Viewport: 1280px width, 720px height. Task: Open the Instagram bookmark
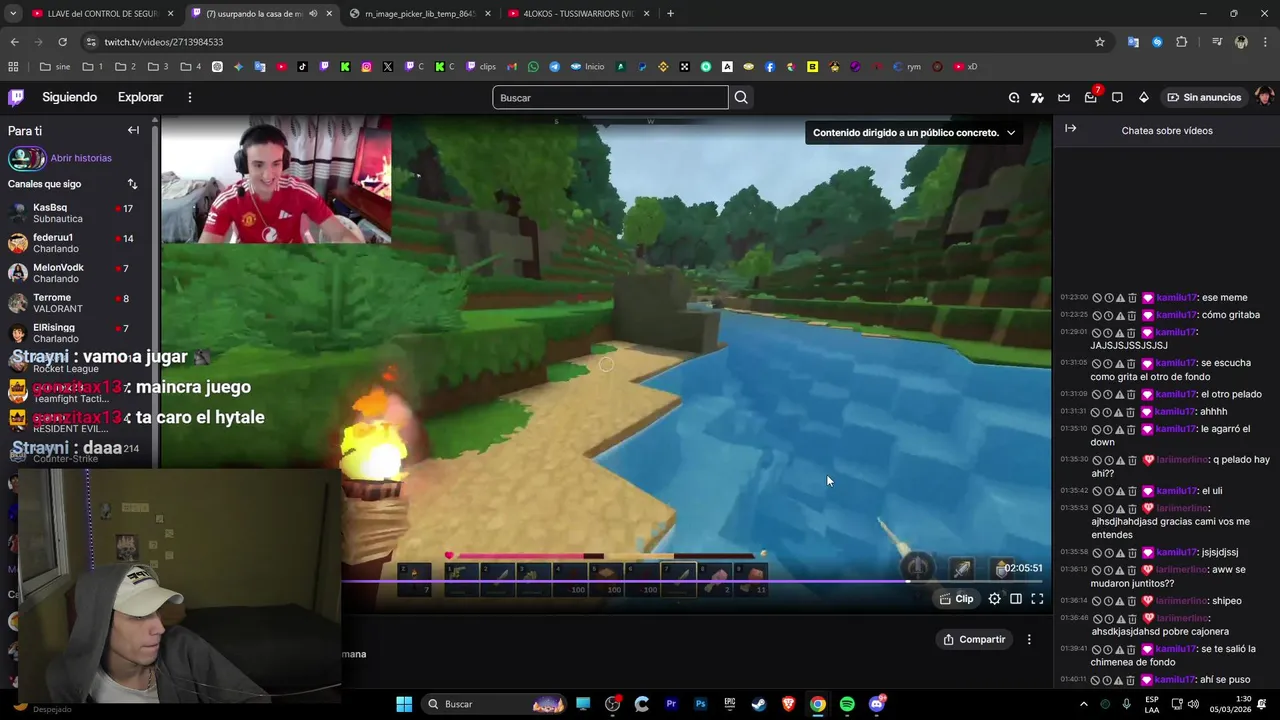click(366, 67)
